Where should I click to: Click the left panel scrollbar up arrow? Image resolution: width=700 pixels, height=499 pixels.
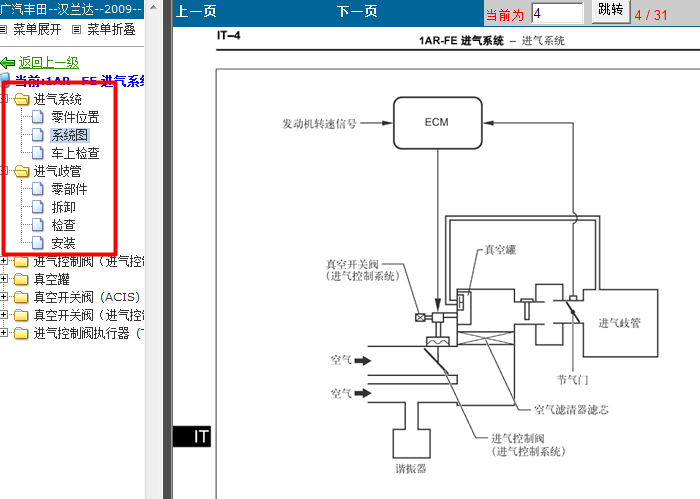click(x=153, y=8)
